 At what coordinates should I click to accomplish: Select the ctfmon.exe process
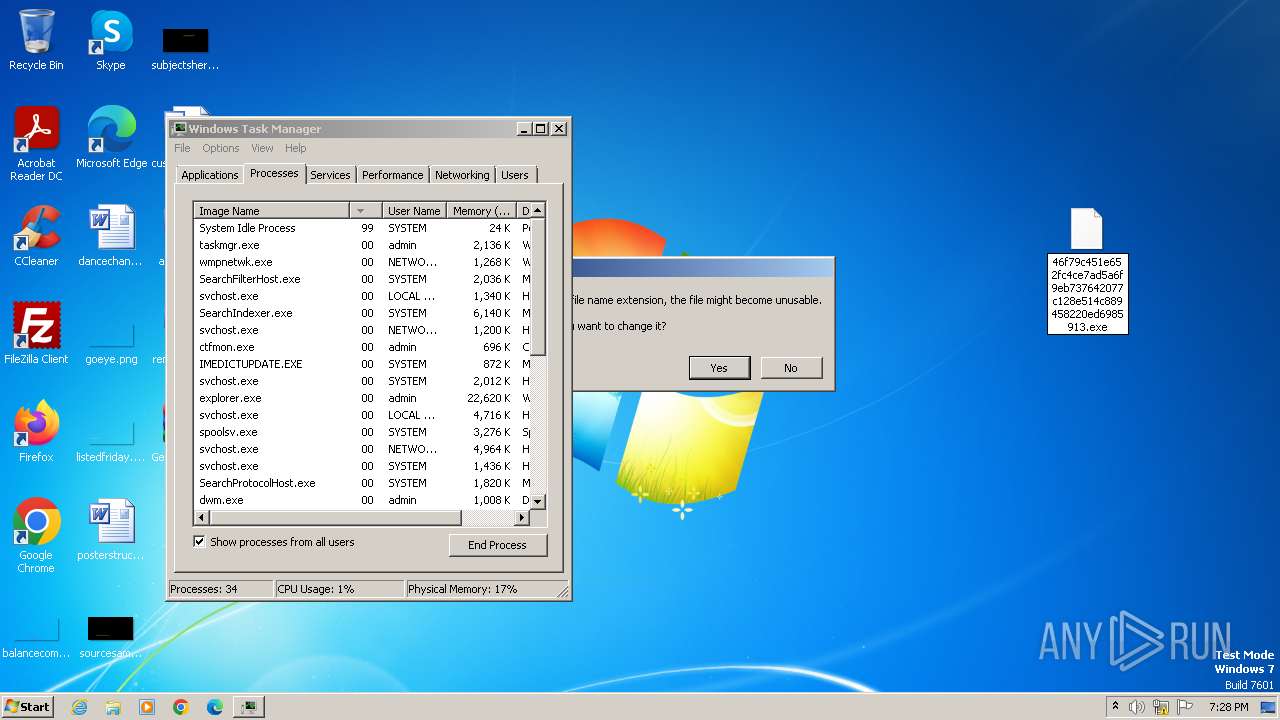pos(361,347)
